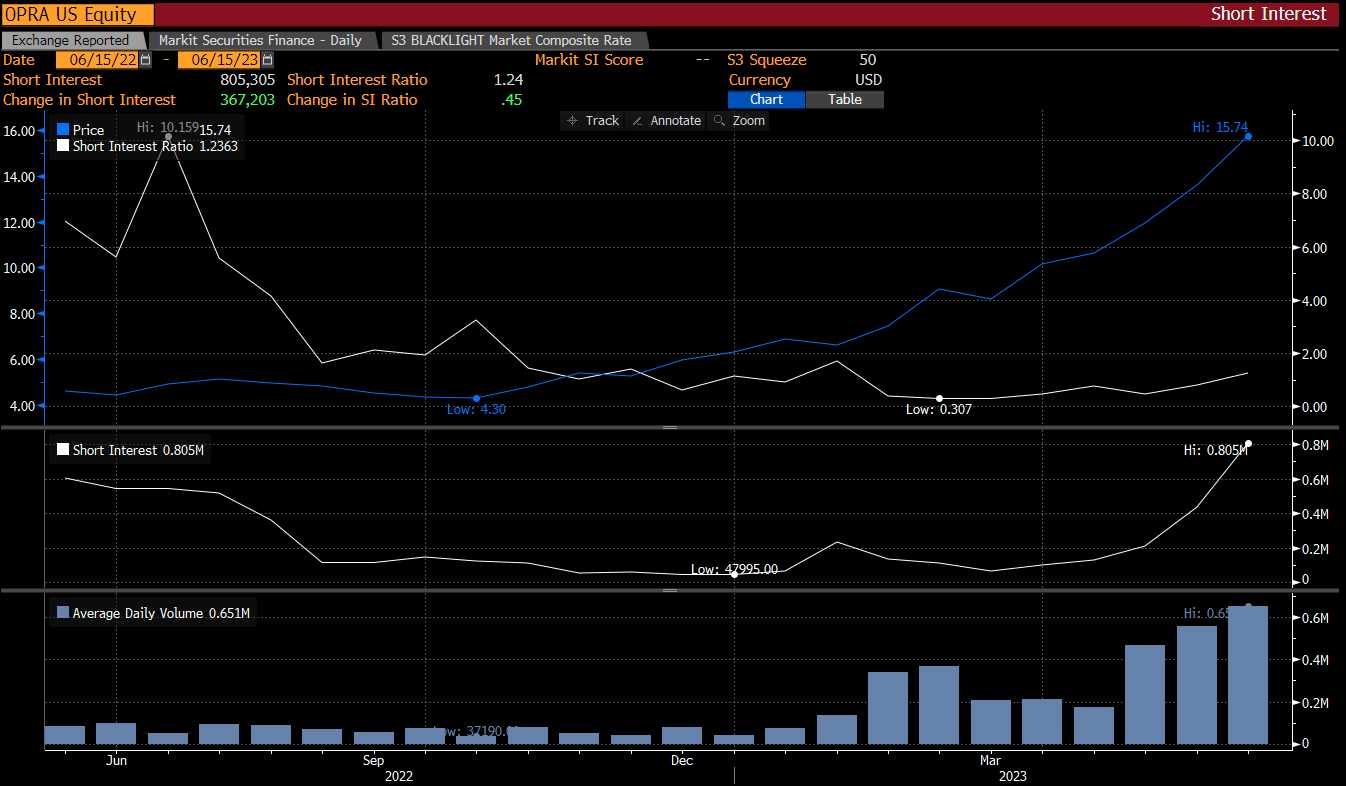Open the Exchange Reported tab
The image size is (1346, 786).
coord(71,40)
